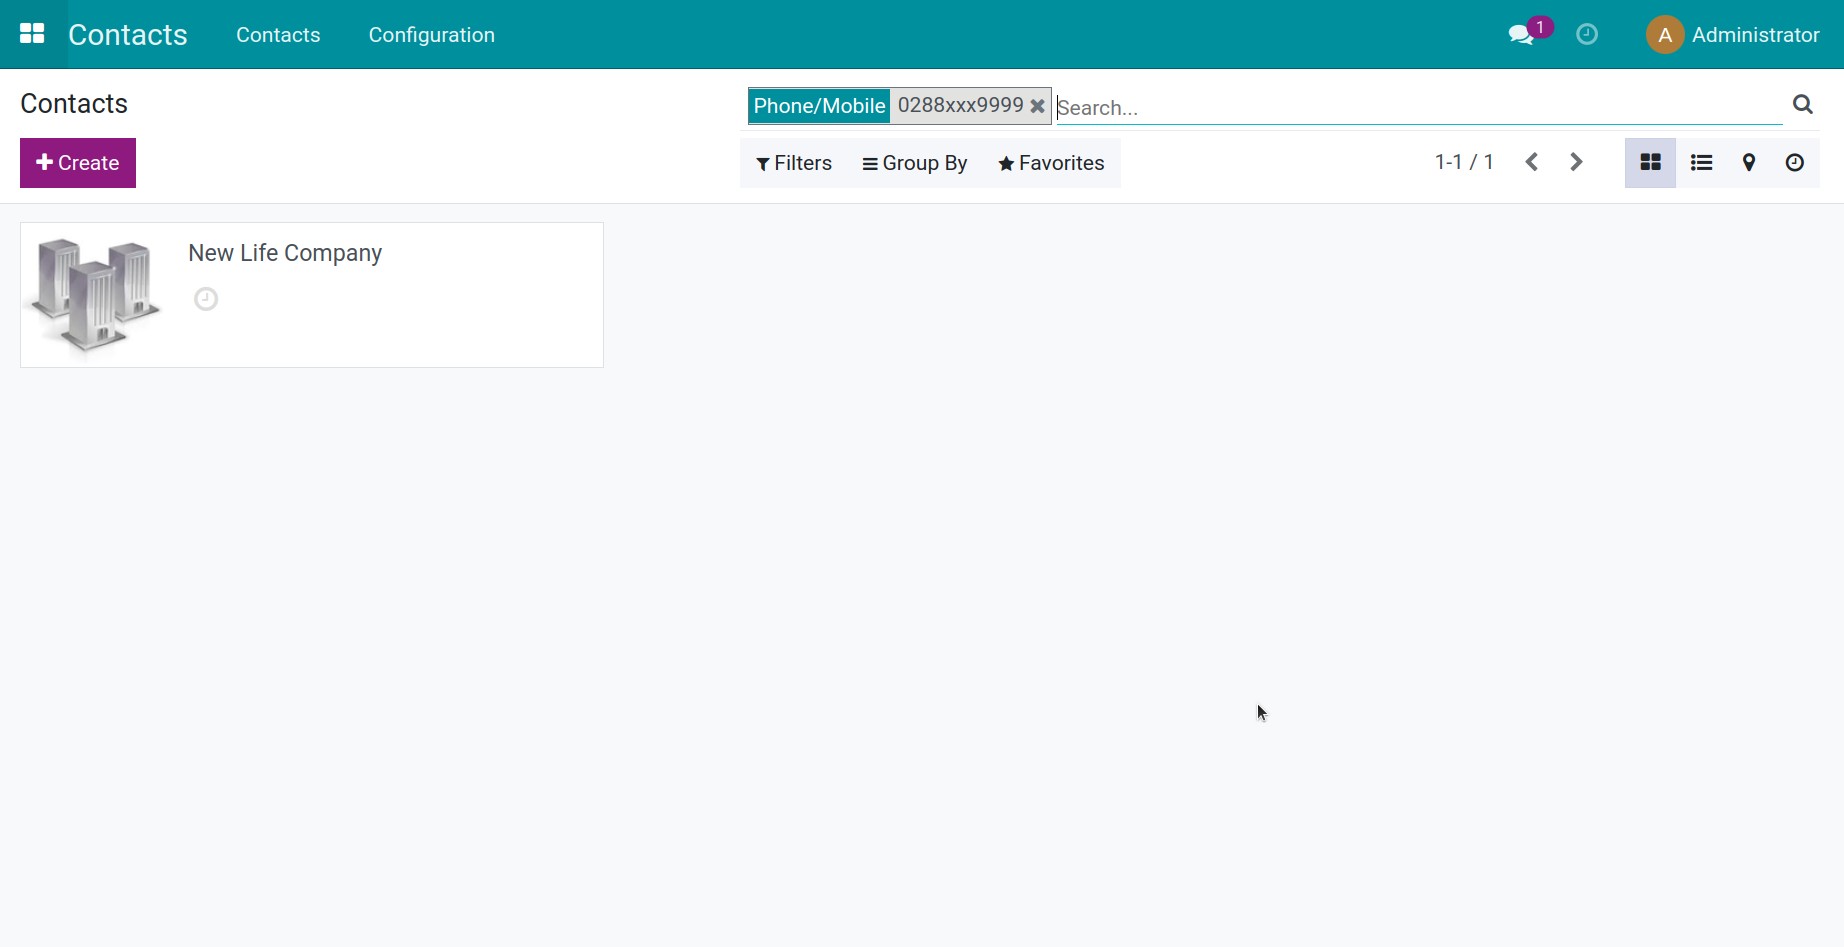Remove the Phone/Mobile search facet

[1037, 106]
